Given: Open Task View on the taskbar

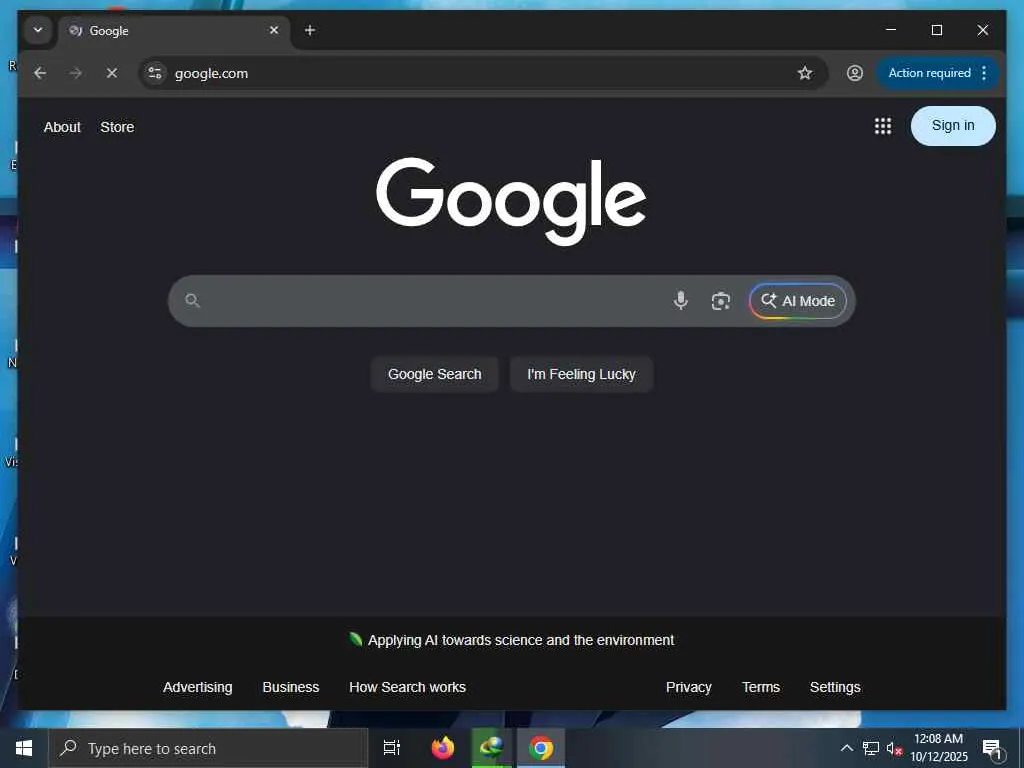Looking at the screenshot, I should coord(392,748).
